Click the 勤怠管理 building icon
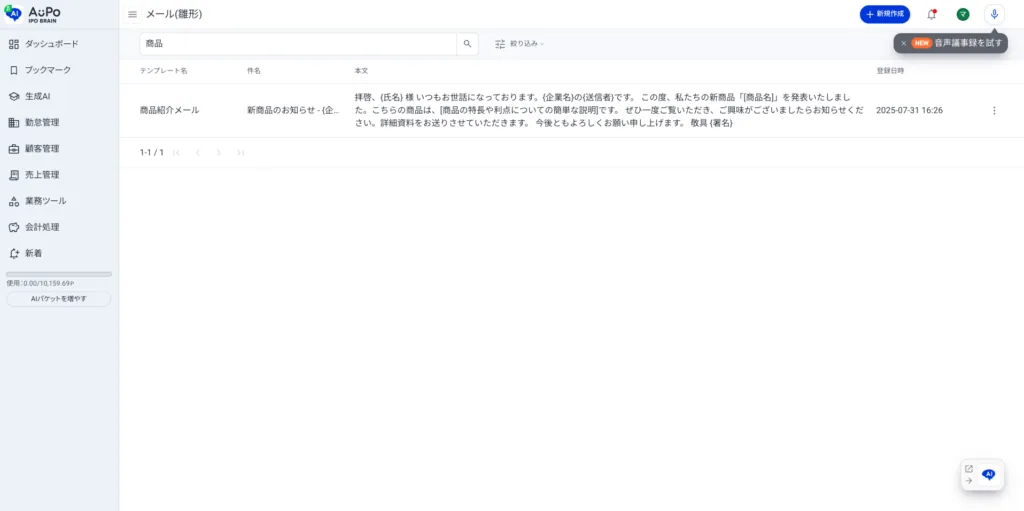Image resolution: width=1024 pixels, height=511 pixels. pos(14,122)
